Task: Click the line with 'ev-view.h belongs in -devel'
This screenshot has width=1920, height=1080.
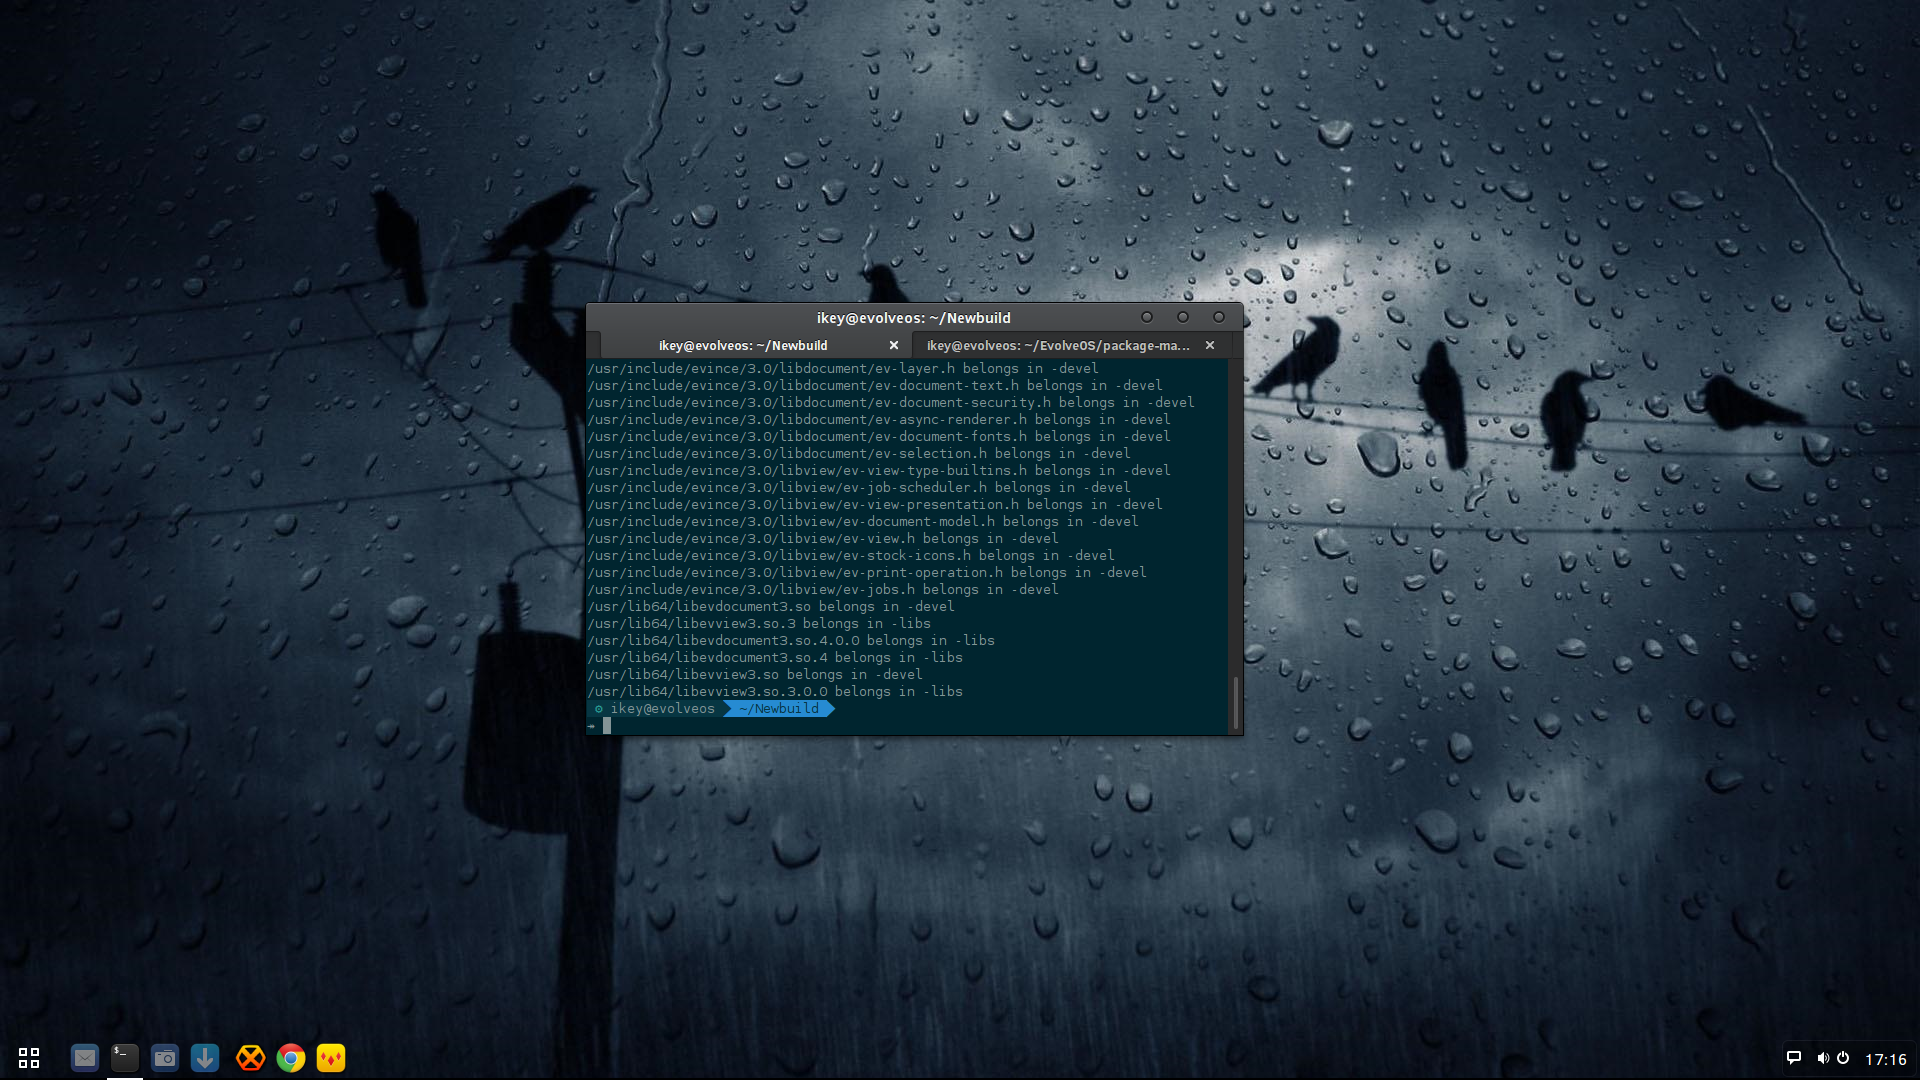Action: coord(823,539)
